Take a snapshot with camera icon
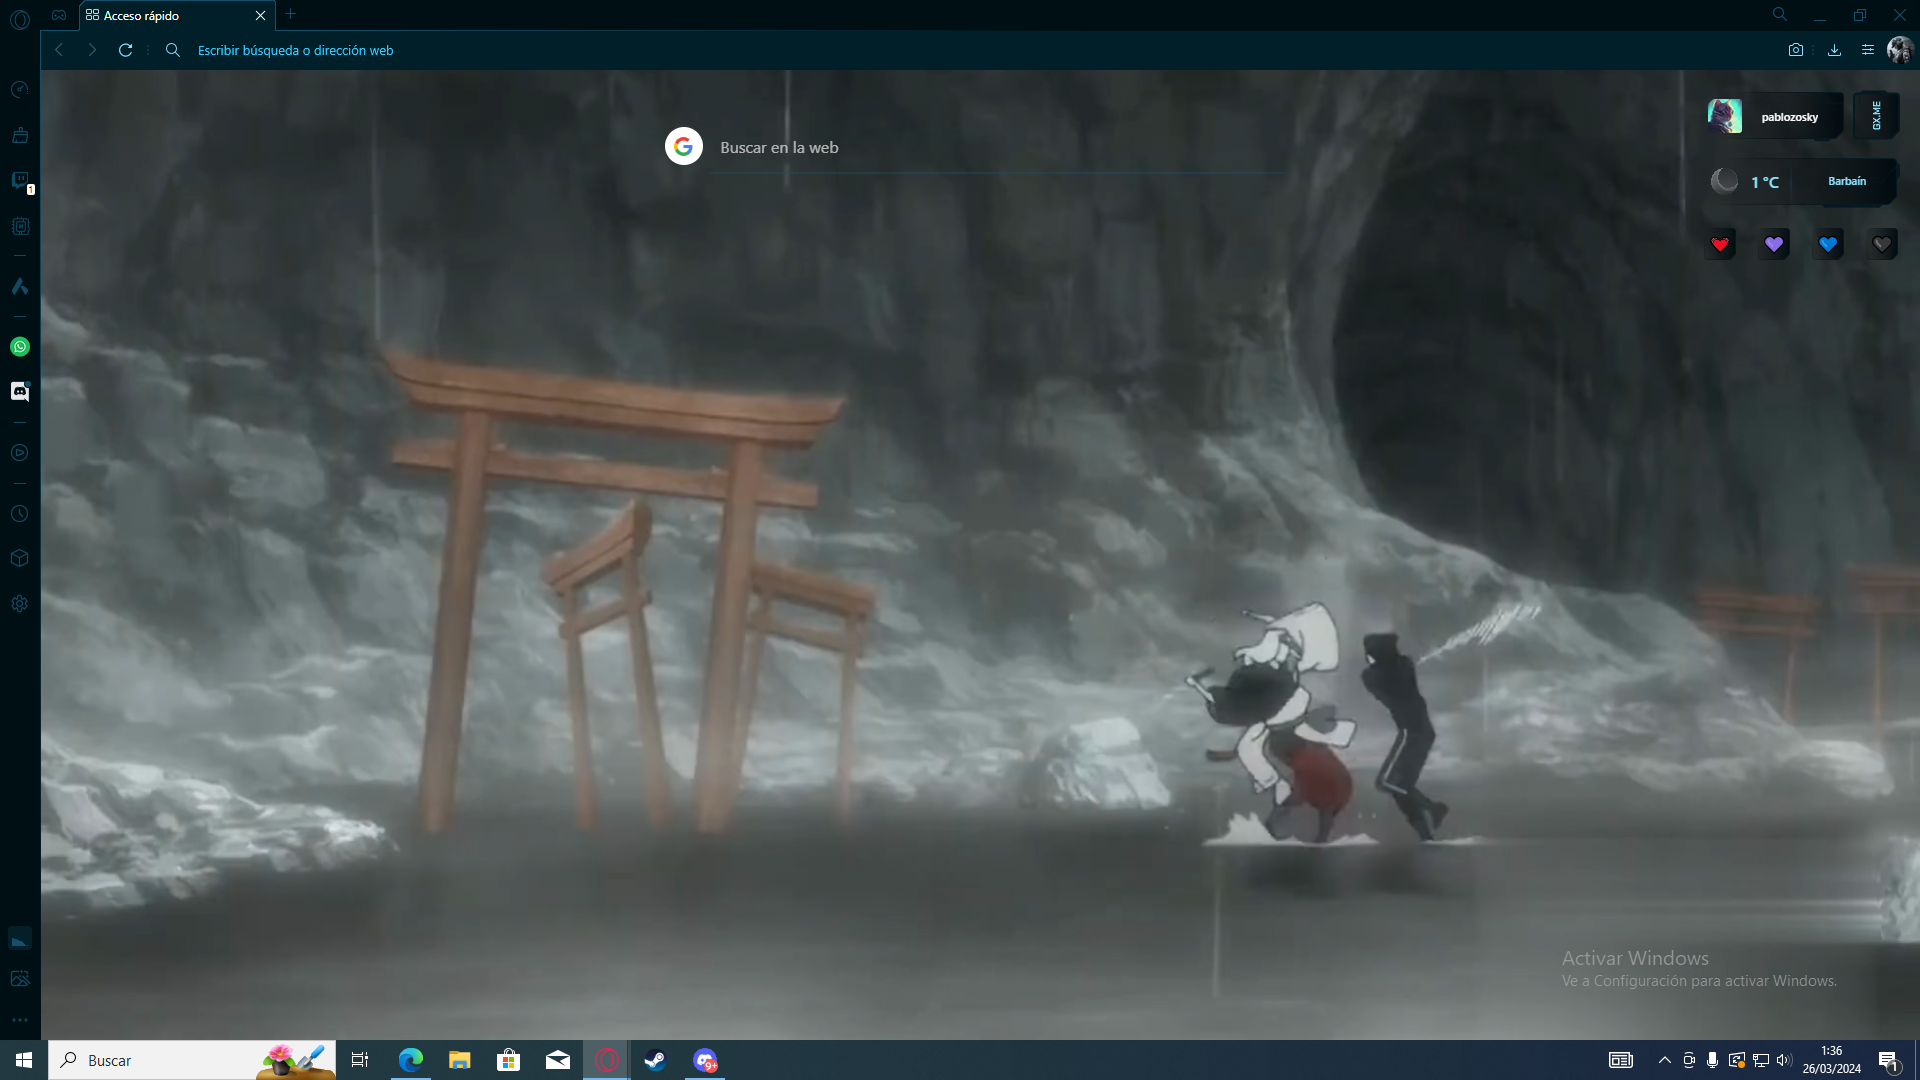The width and height of the screenshot is (1920, 1080). pos(1796,50)
